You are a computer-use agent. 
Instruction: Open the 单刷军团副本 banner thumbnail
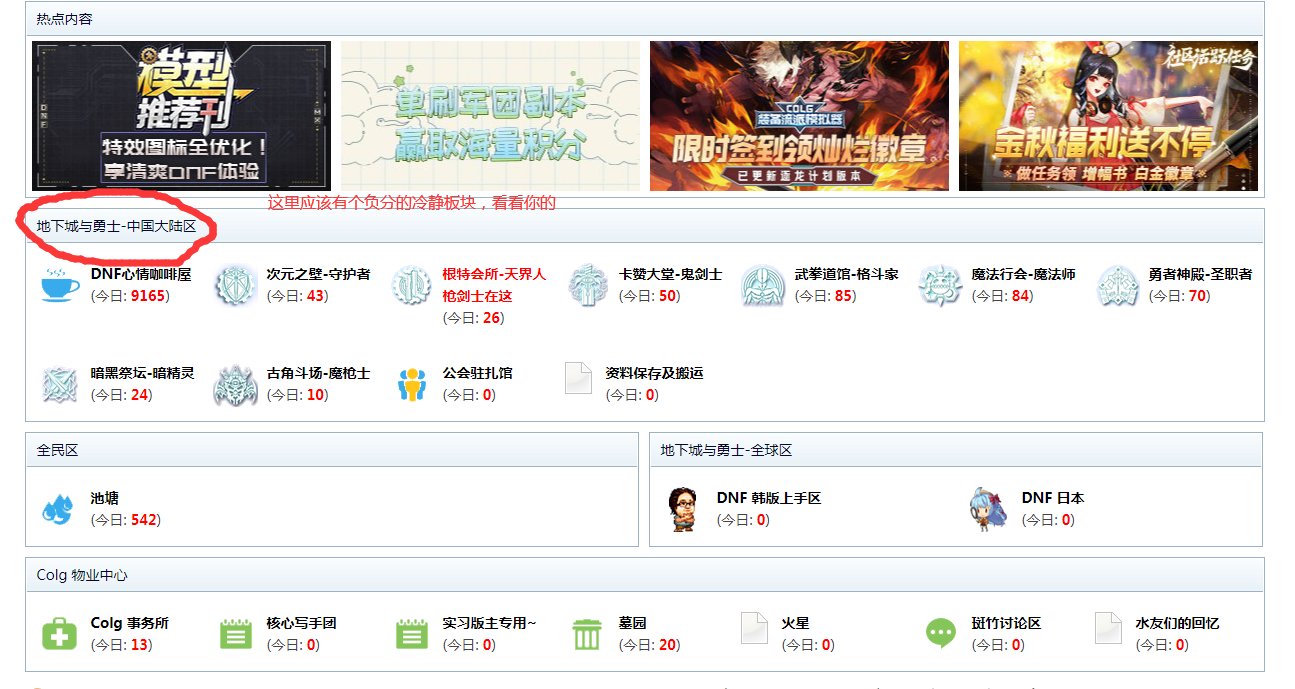(x=490, y=116)
